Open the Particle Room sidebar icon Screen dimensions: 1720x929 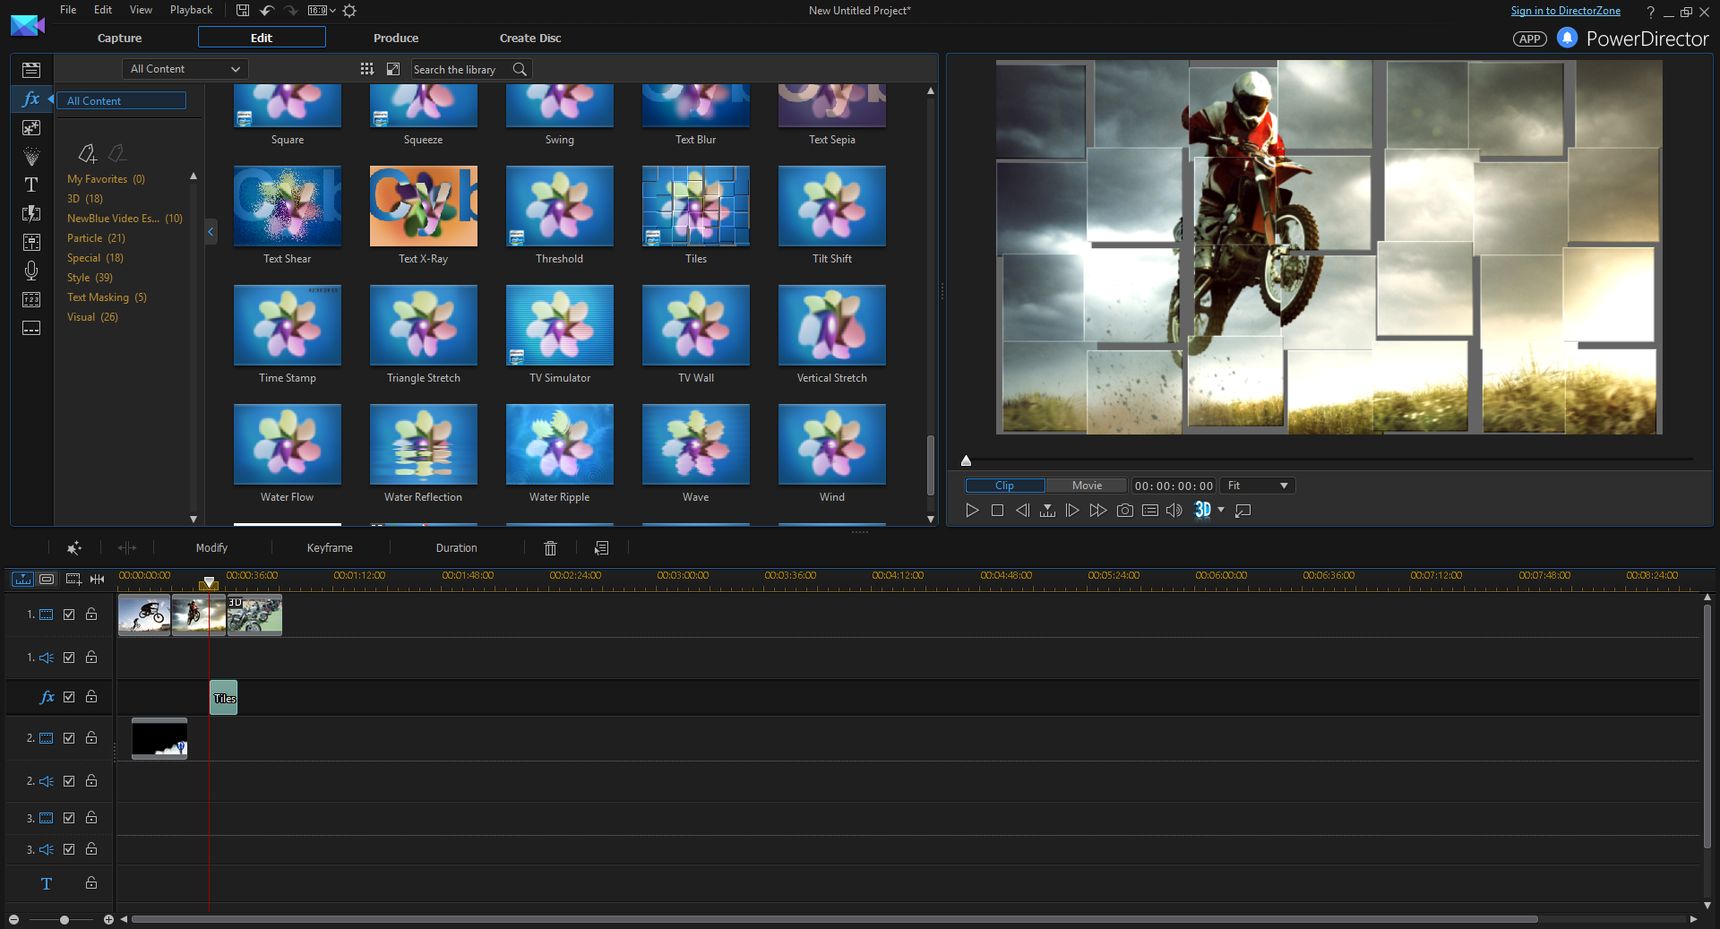(31, 156)
